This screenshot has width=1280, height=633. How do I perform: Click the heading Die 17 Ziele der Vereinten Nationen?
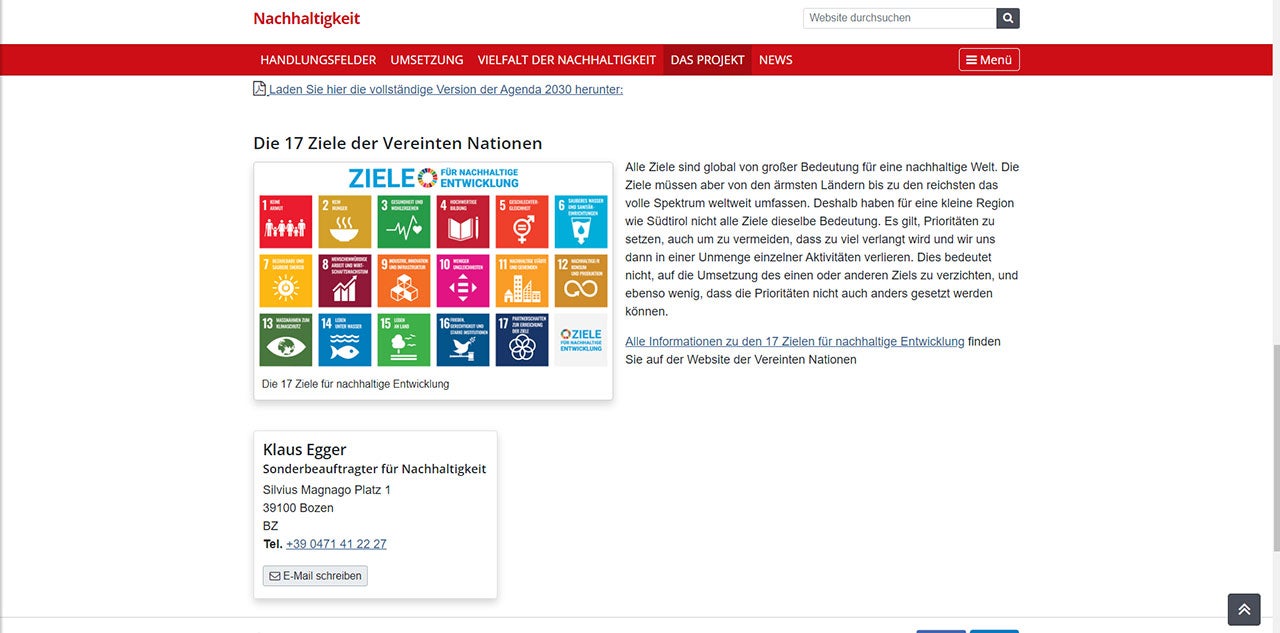[x=398, y=143]
